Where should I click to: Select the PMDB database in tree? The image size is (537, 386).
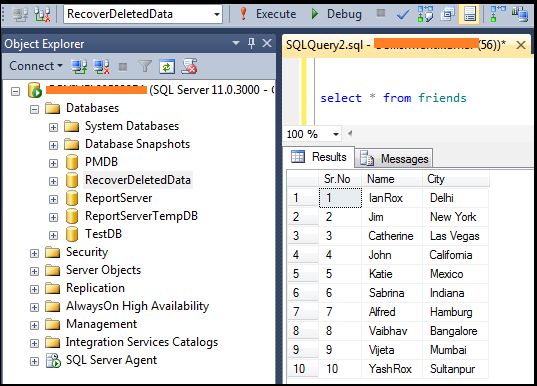tap(101, 162)
